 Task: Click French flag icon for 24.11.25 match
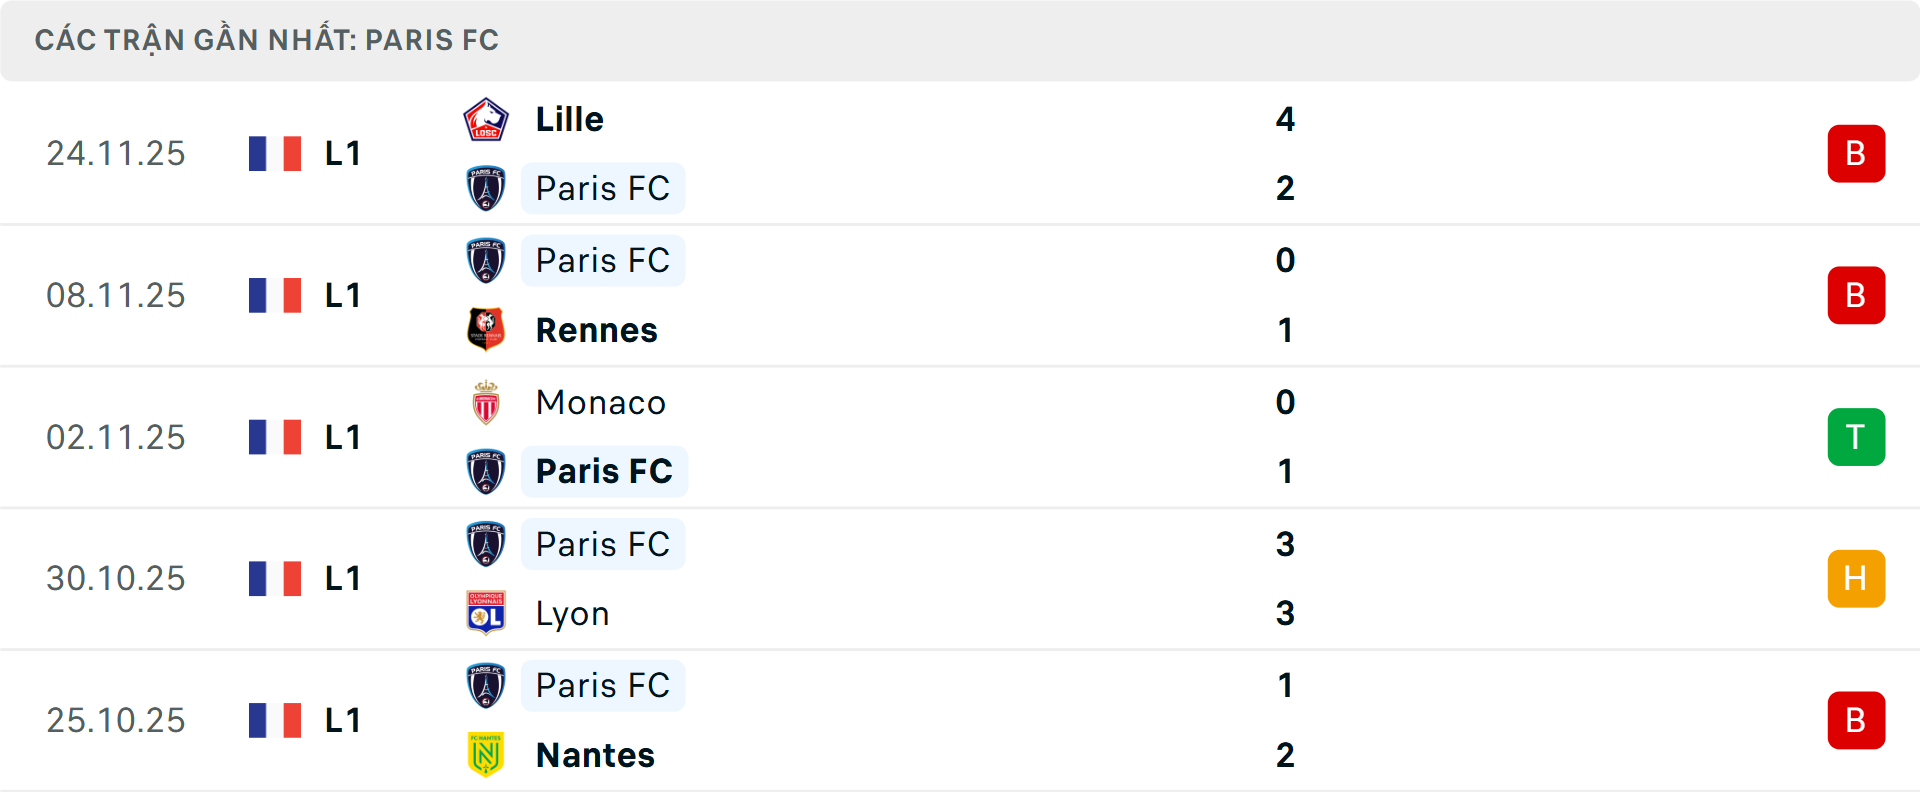click(x=275, y=154)
